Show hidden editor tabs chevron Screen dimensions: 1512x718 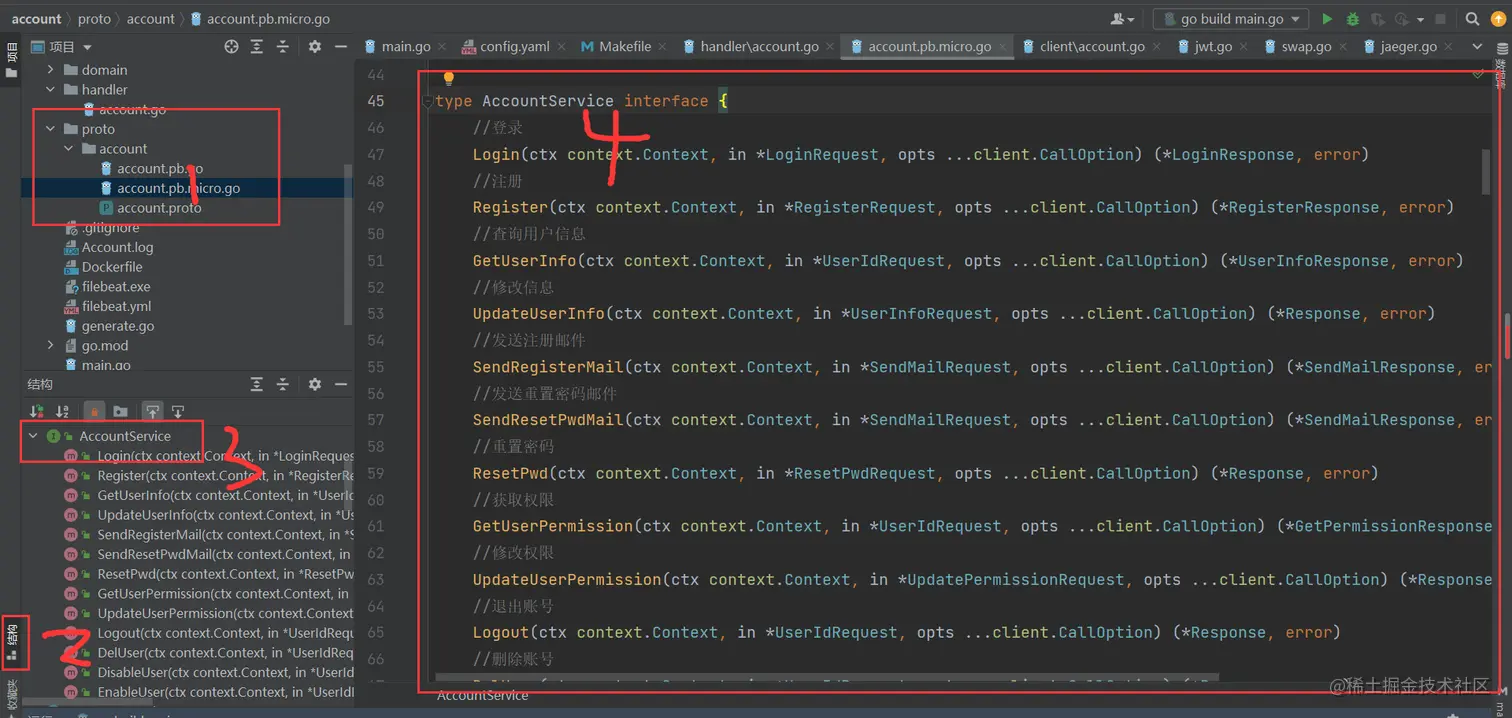1477,47
